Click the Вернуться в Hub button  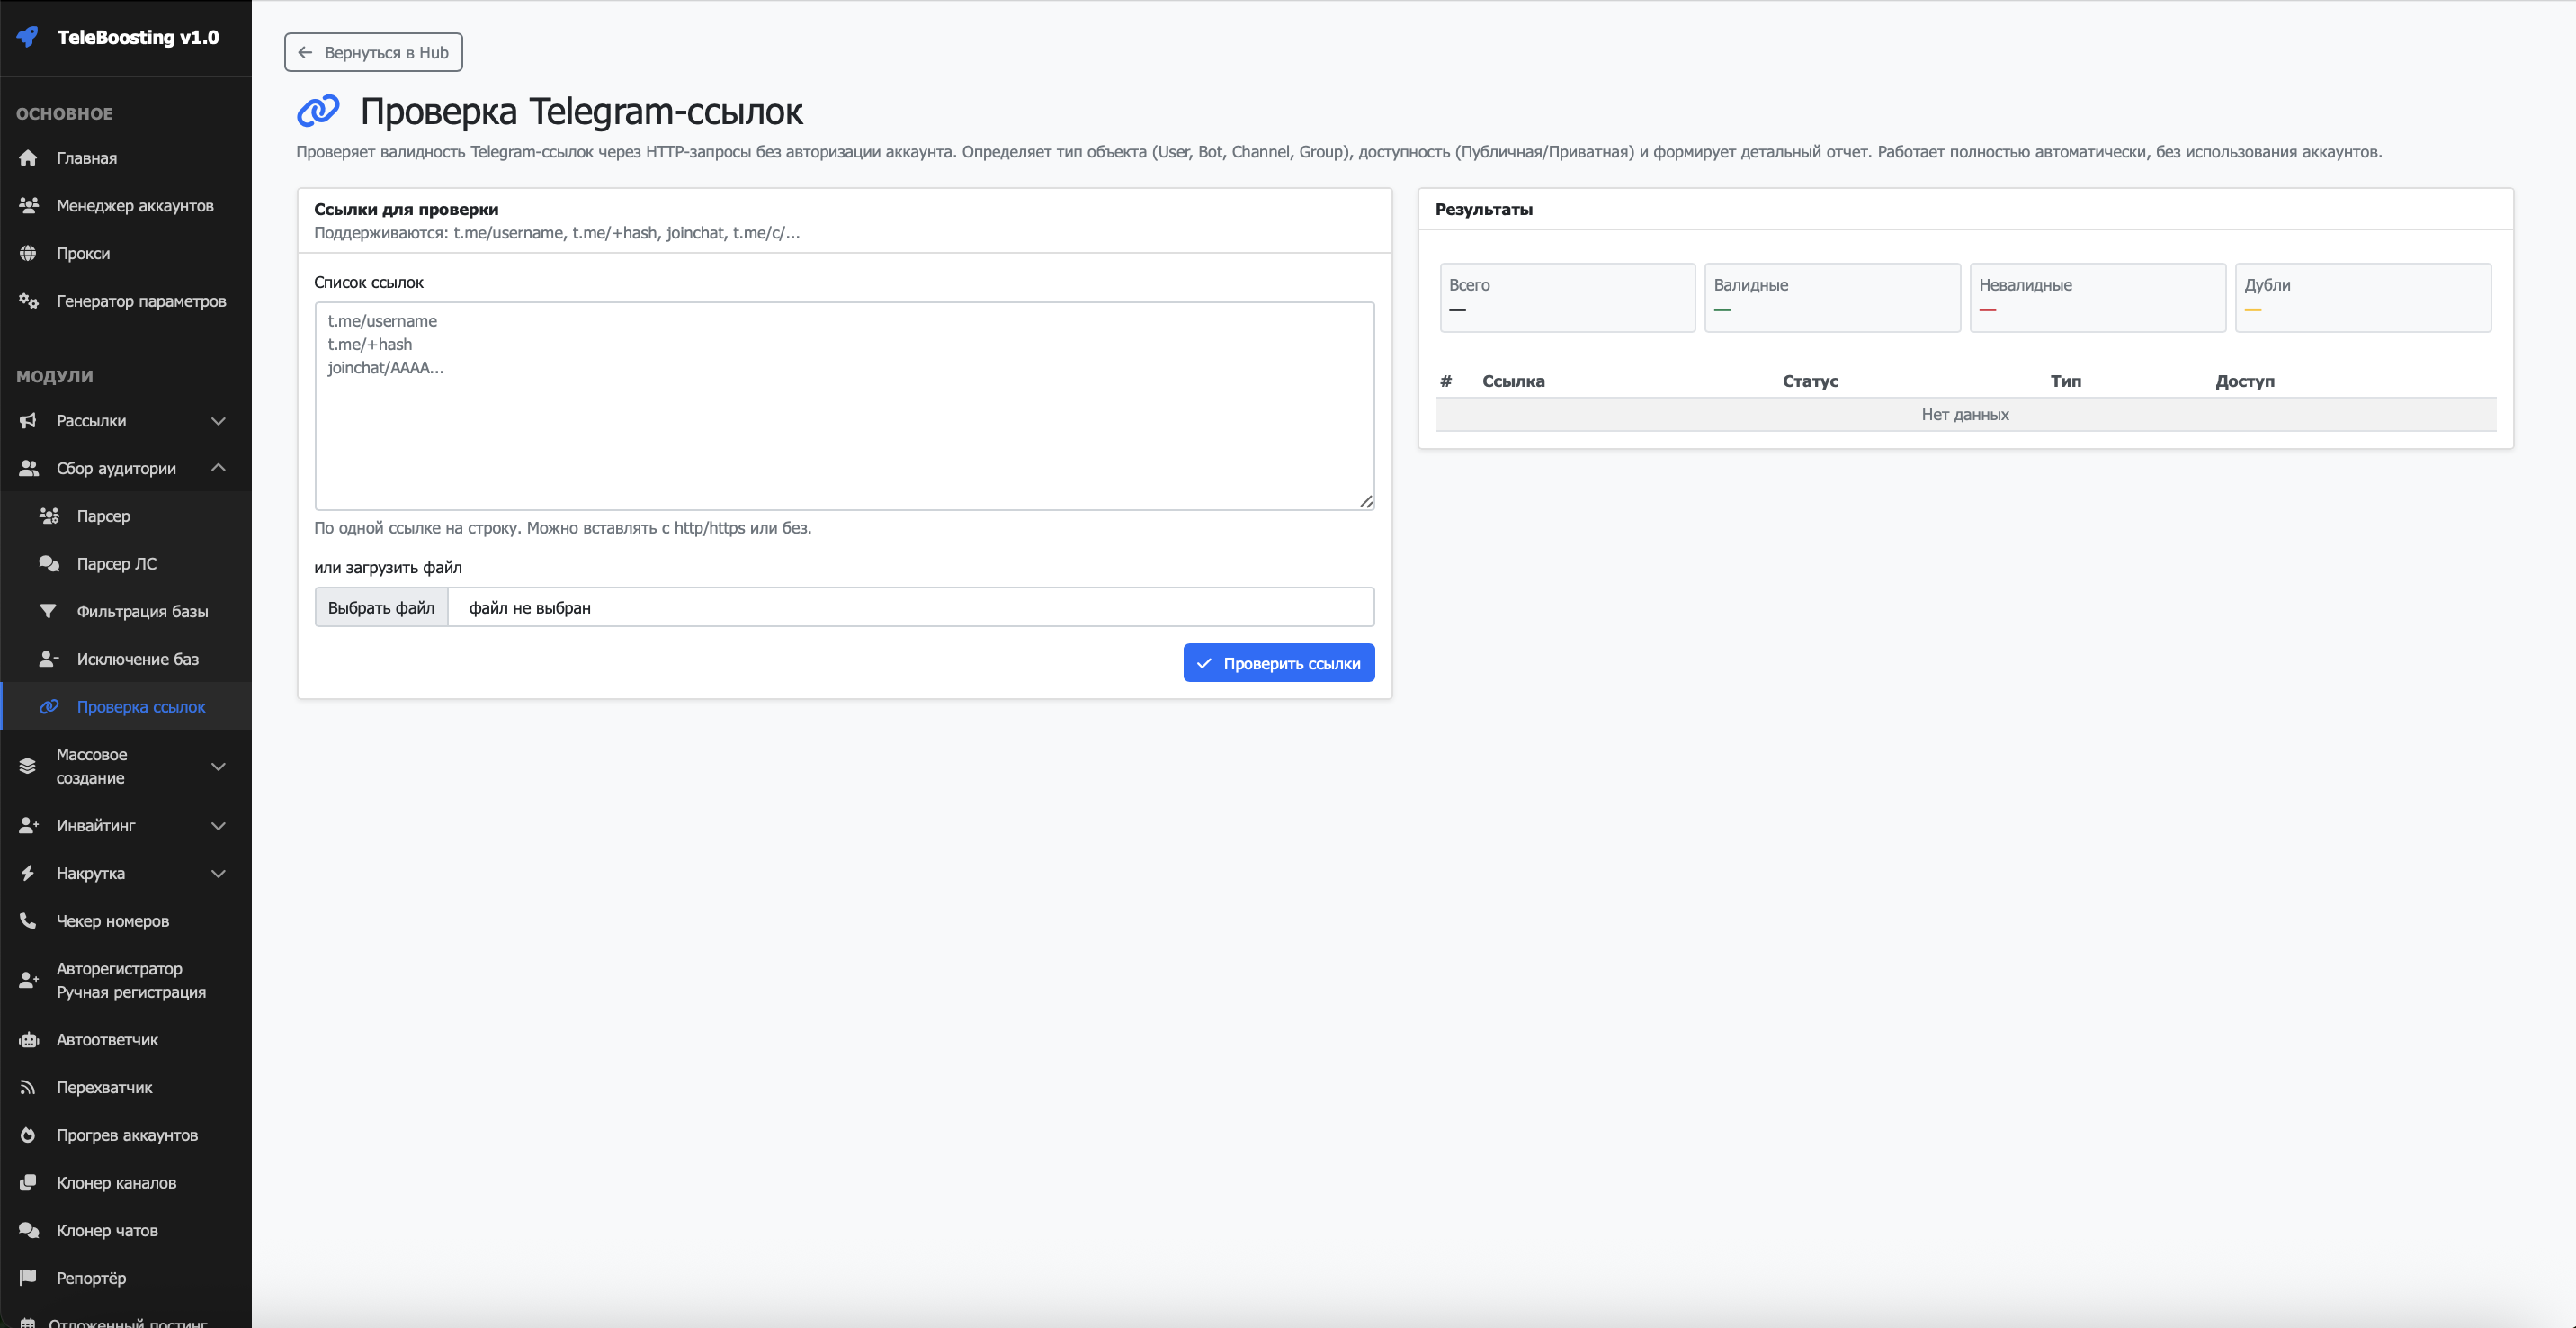[373, 53]
